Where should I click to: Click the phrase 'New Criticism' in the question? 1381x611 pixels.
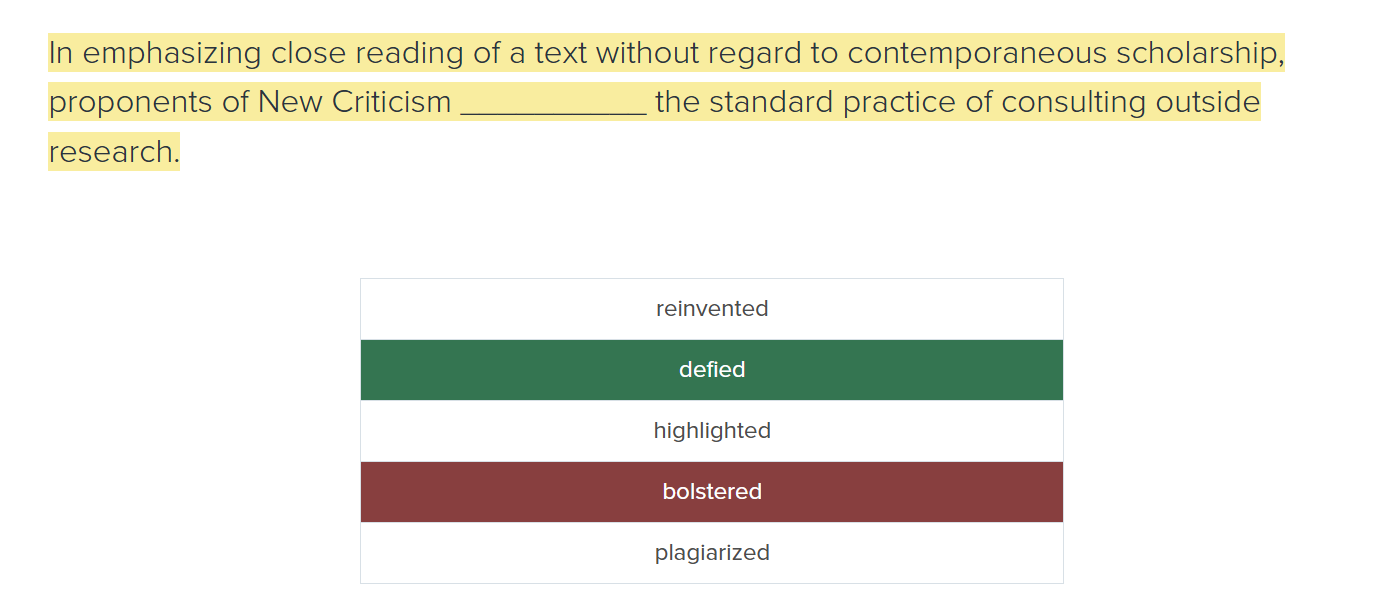click(x=355, y=102)
